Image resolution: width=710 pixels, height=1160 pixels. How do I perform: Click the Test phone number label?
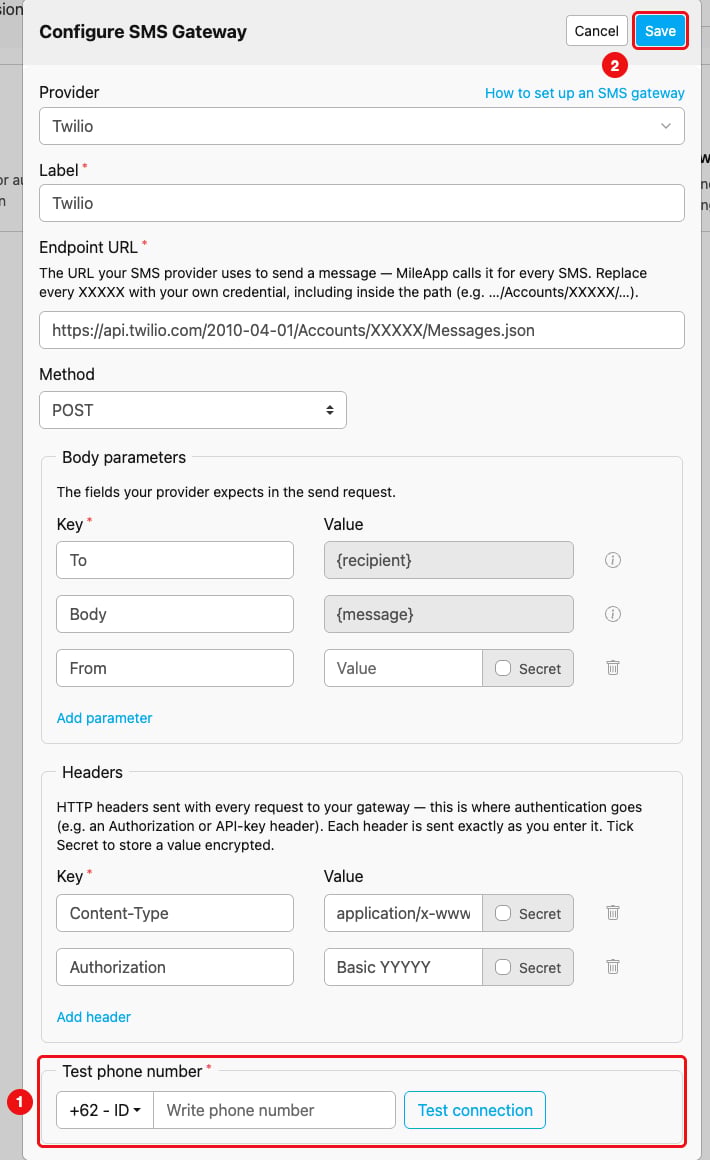point(132,1071)
